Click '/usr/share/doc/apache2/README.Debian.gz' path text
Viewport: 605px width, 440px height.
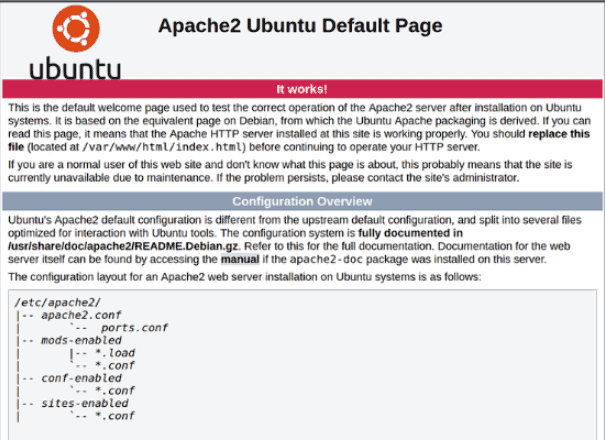123,246
